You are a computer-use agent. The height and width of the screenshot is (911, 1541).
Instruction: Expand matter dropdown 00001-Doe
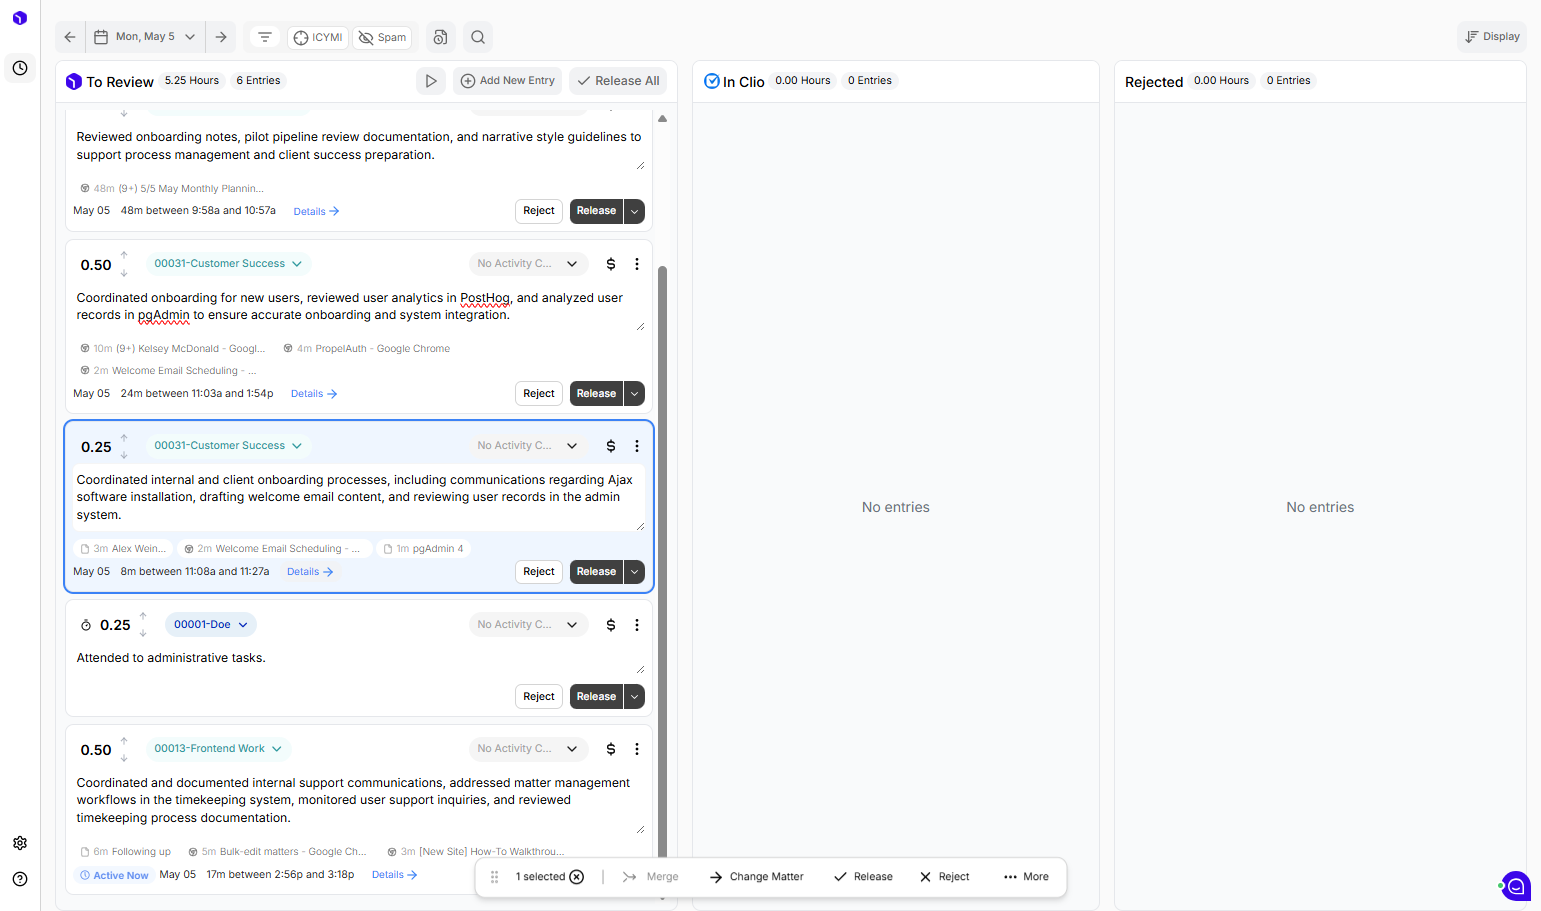[211, 625]
